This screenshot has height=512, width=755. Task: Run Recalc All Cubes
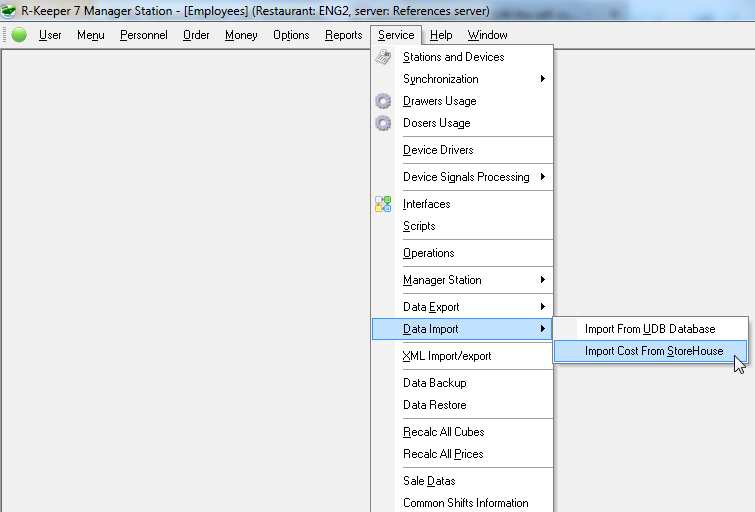click(x=462, y=433)
